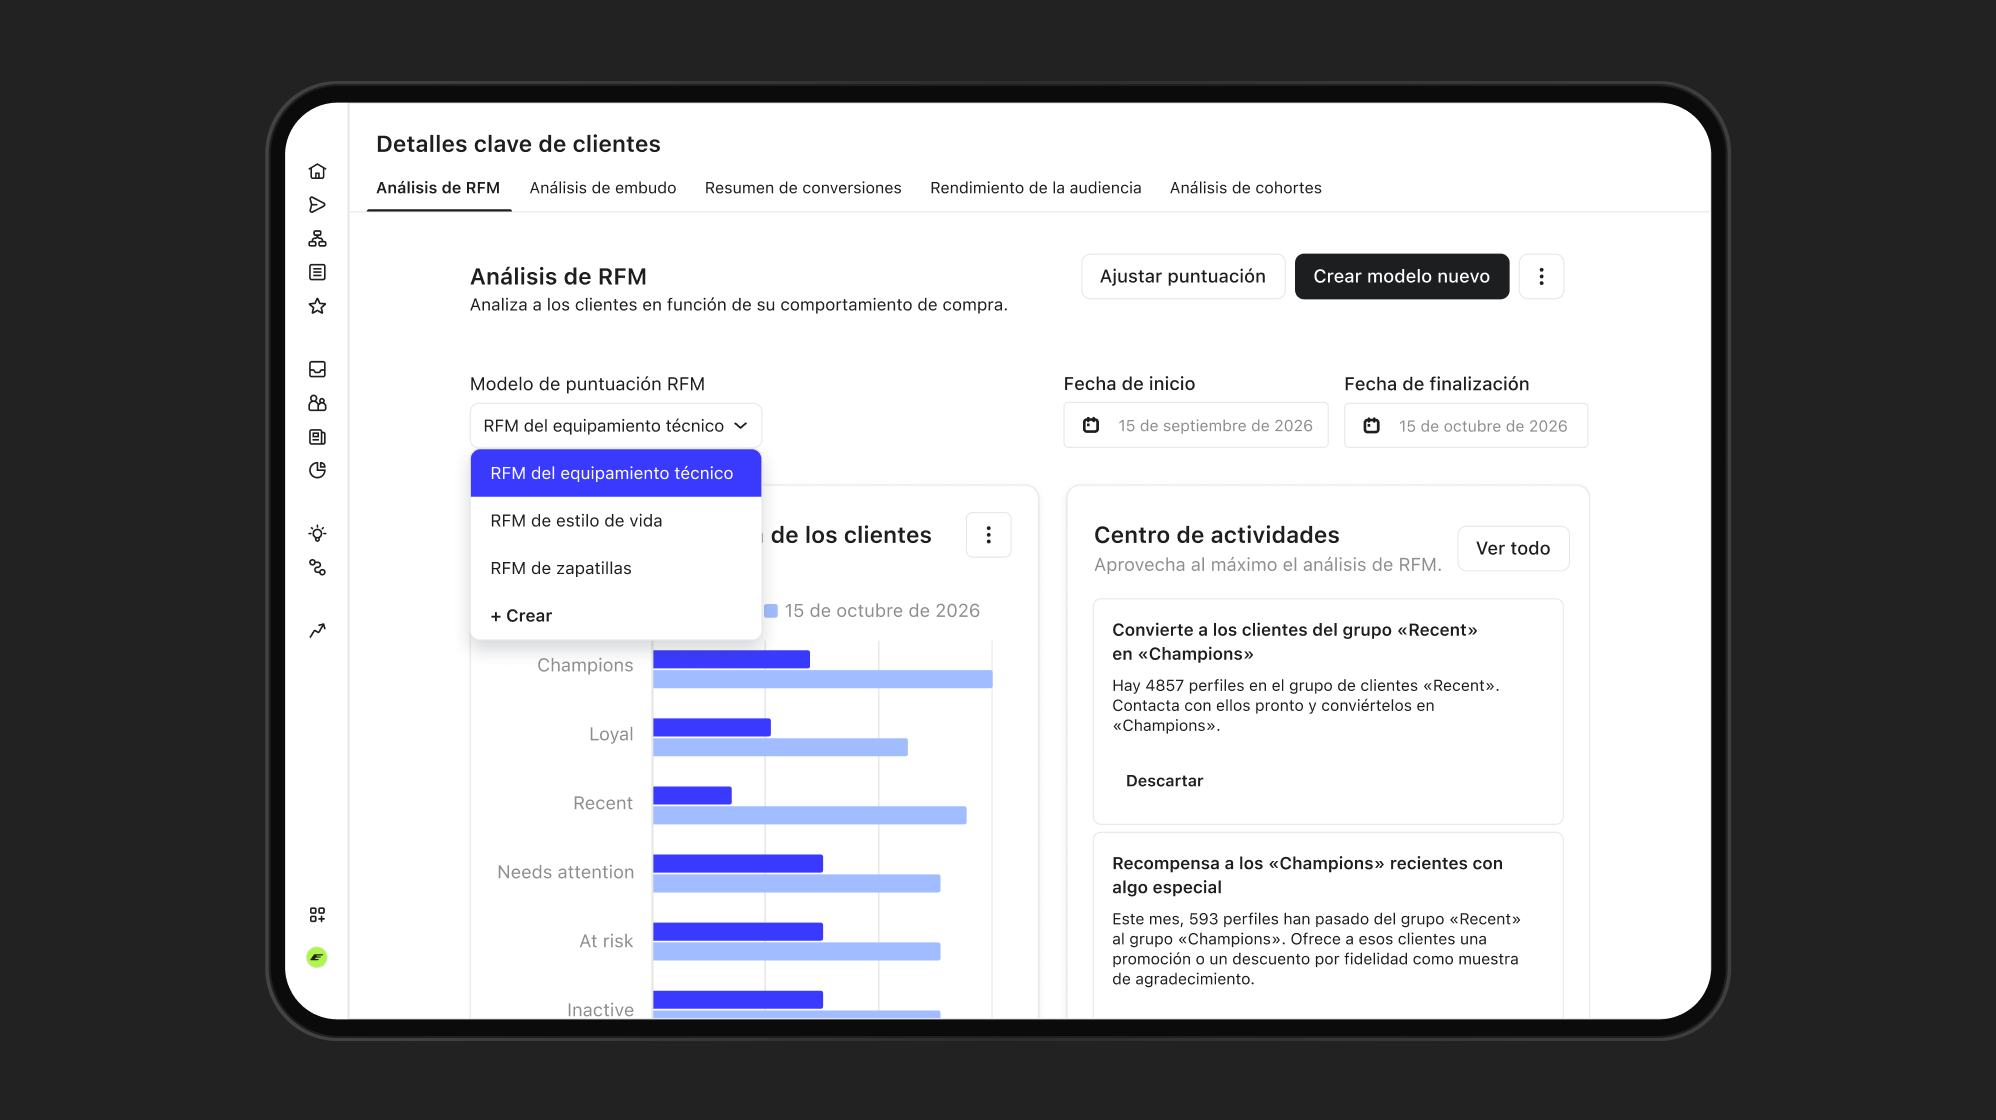Open the connected-nodes integrations icon
Viewport: 1996px width, 1120px height.
point(317,567)
